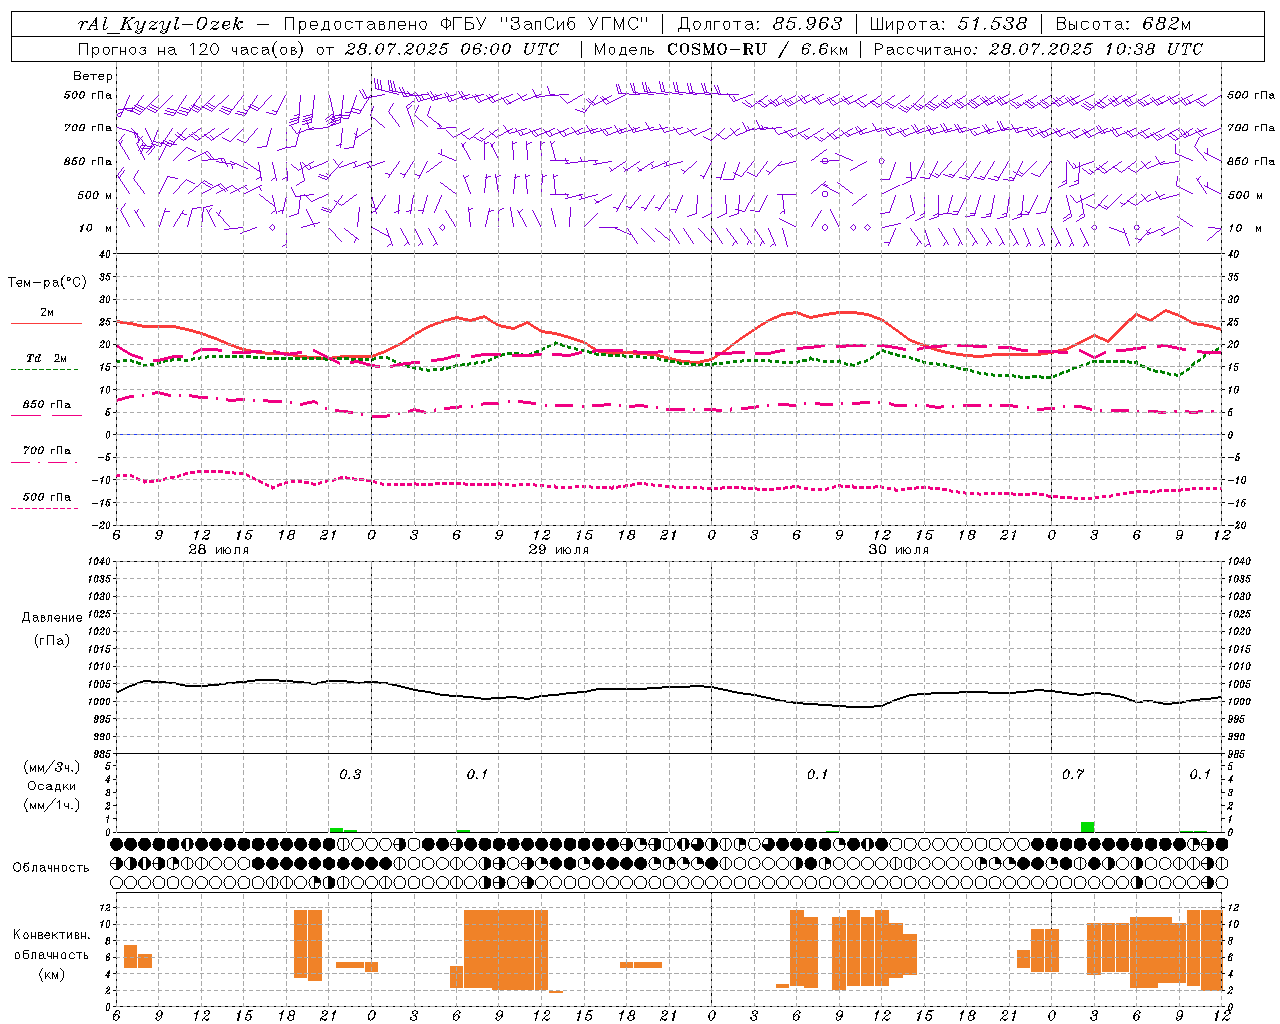Click the (мм/1ч.) precipitation unit label
This screenshot has height=1024, width=1280.
(x=52, y=805)
